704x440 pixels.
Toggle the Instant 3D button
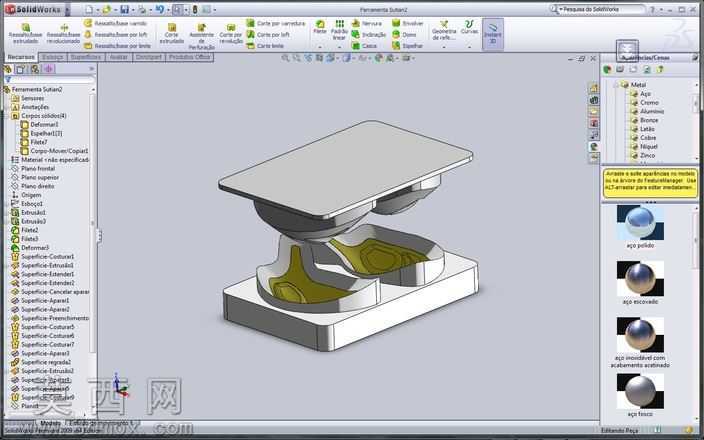pyautogui.click(x=493, y=33)
